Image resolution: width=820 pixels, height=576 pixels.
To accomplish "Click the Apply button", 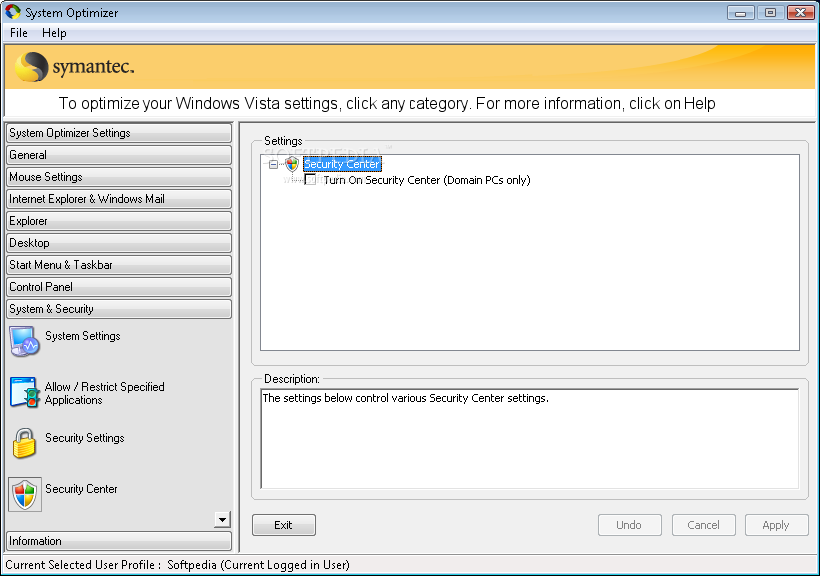I will coord(777,525).
